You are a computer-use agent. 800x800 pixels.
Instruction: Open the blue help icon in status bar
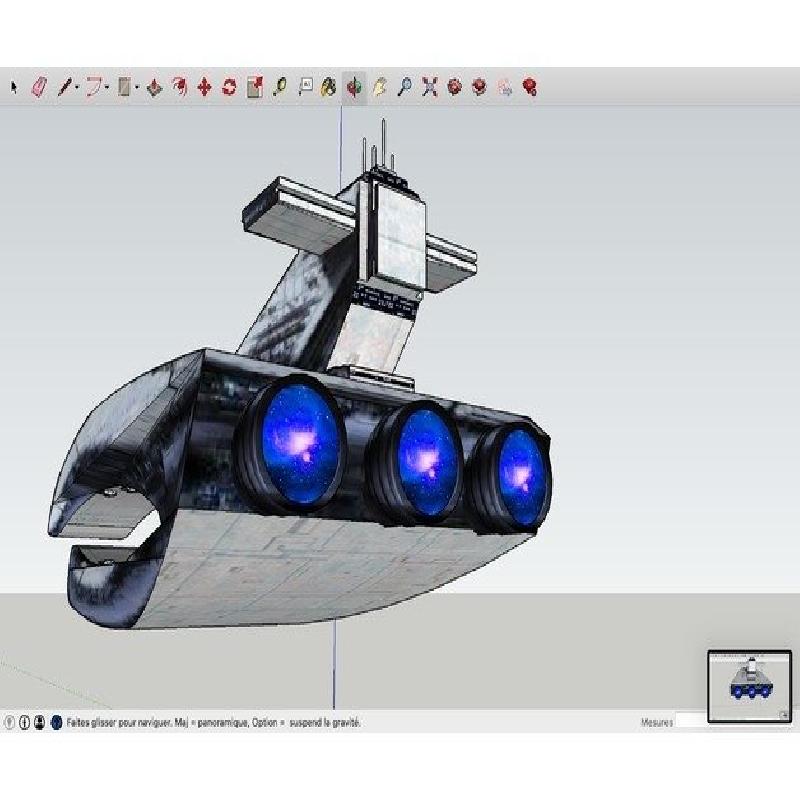(x=57, y=722)
